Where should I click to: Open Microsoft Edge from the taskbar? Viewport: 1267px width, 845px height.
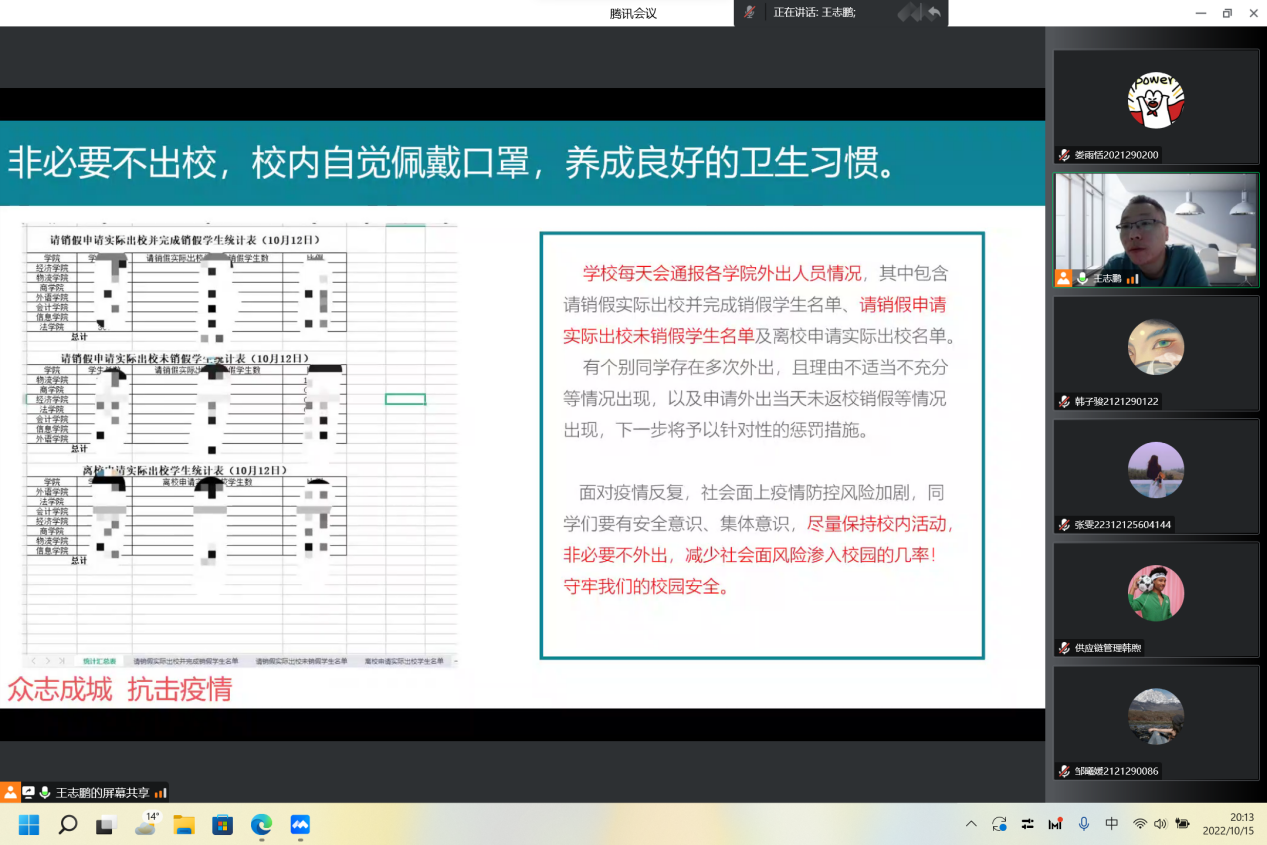[261, 825]
